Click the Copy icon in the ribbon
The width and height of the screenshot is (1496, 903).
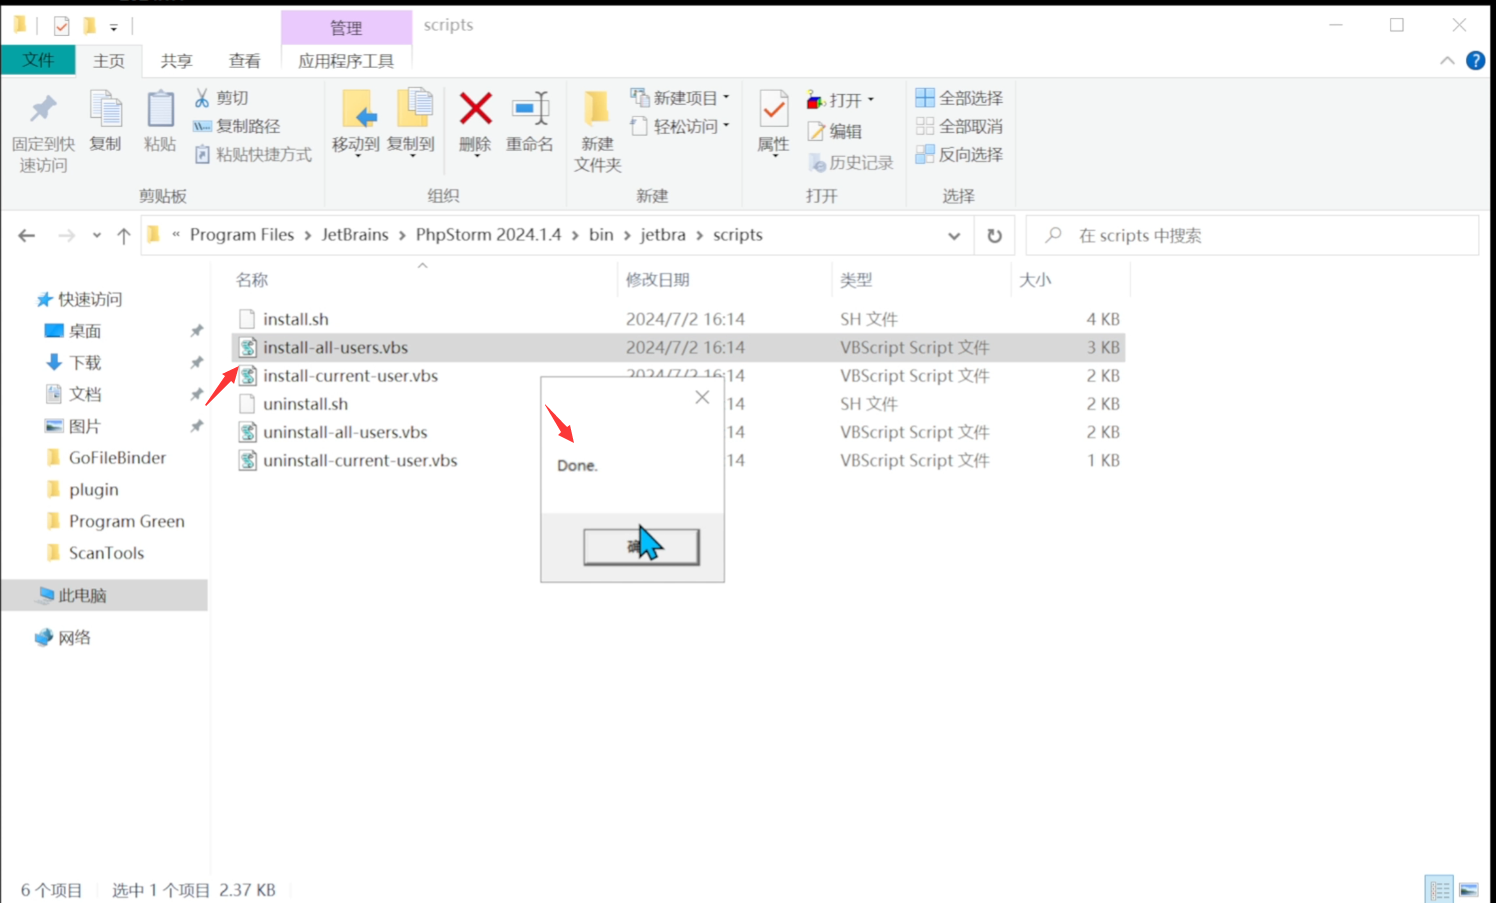point(105,109)
